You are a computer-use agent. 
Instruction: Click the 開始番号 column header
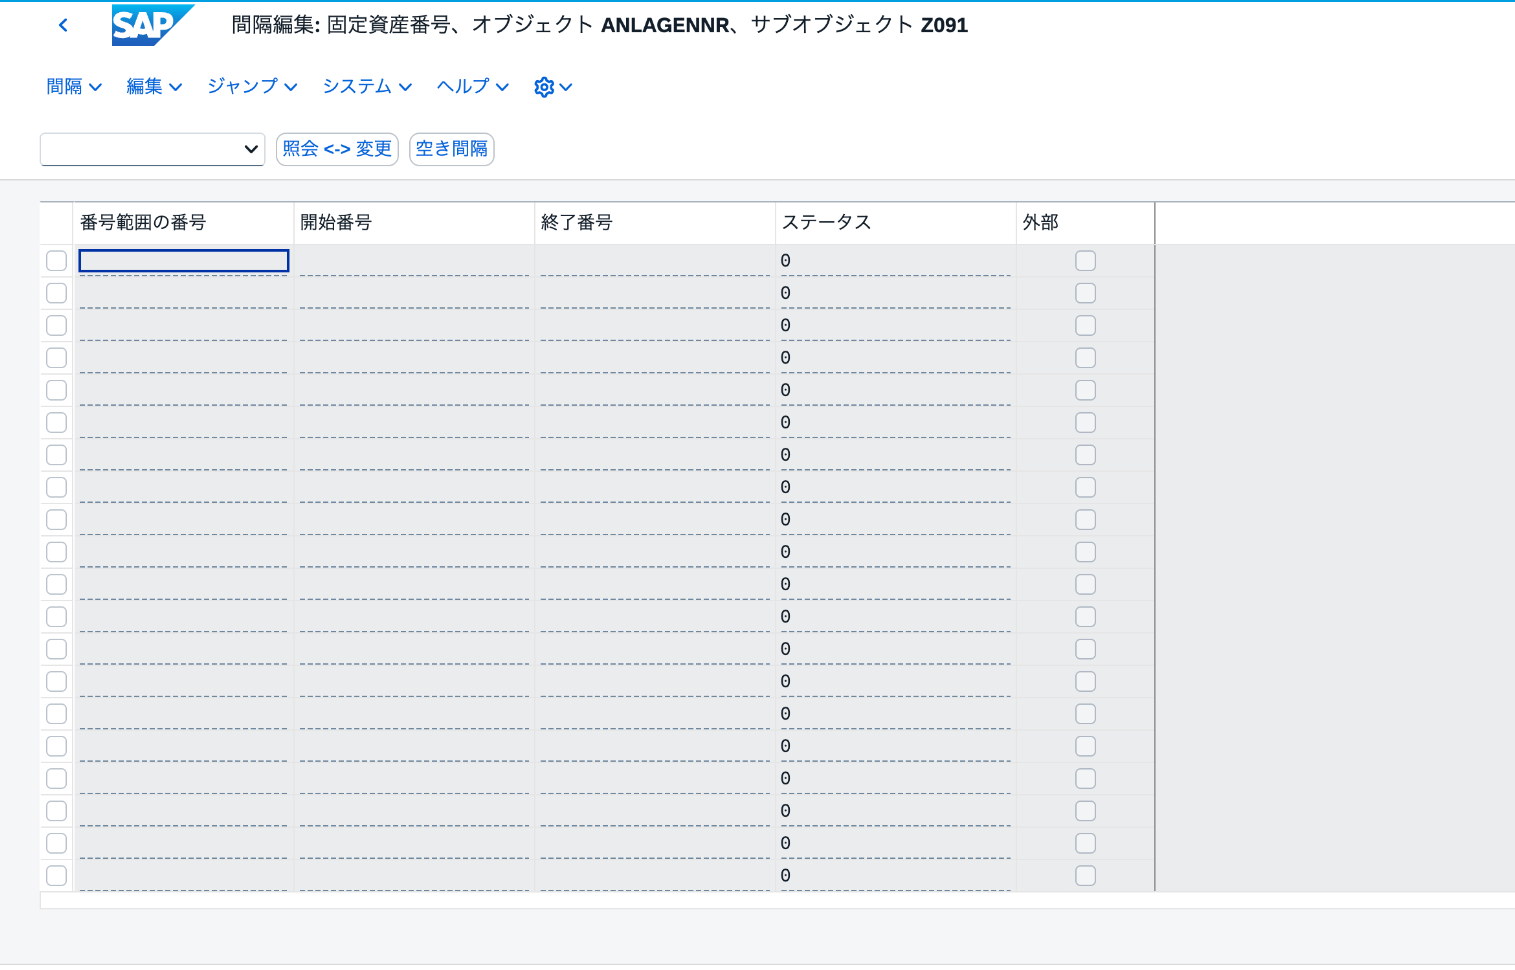[x=414, y=223]
